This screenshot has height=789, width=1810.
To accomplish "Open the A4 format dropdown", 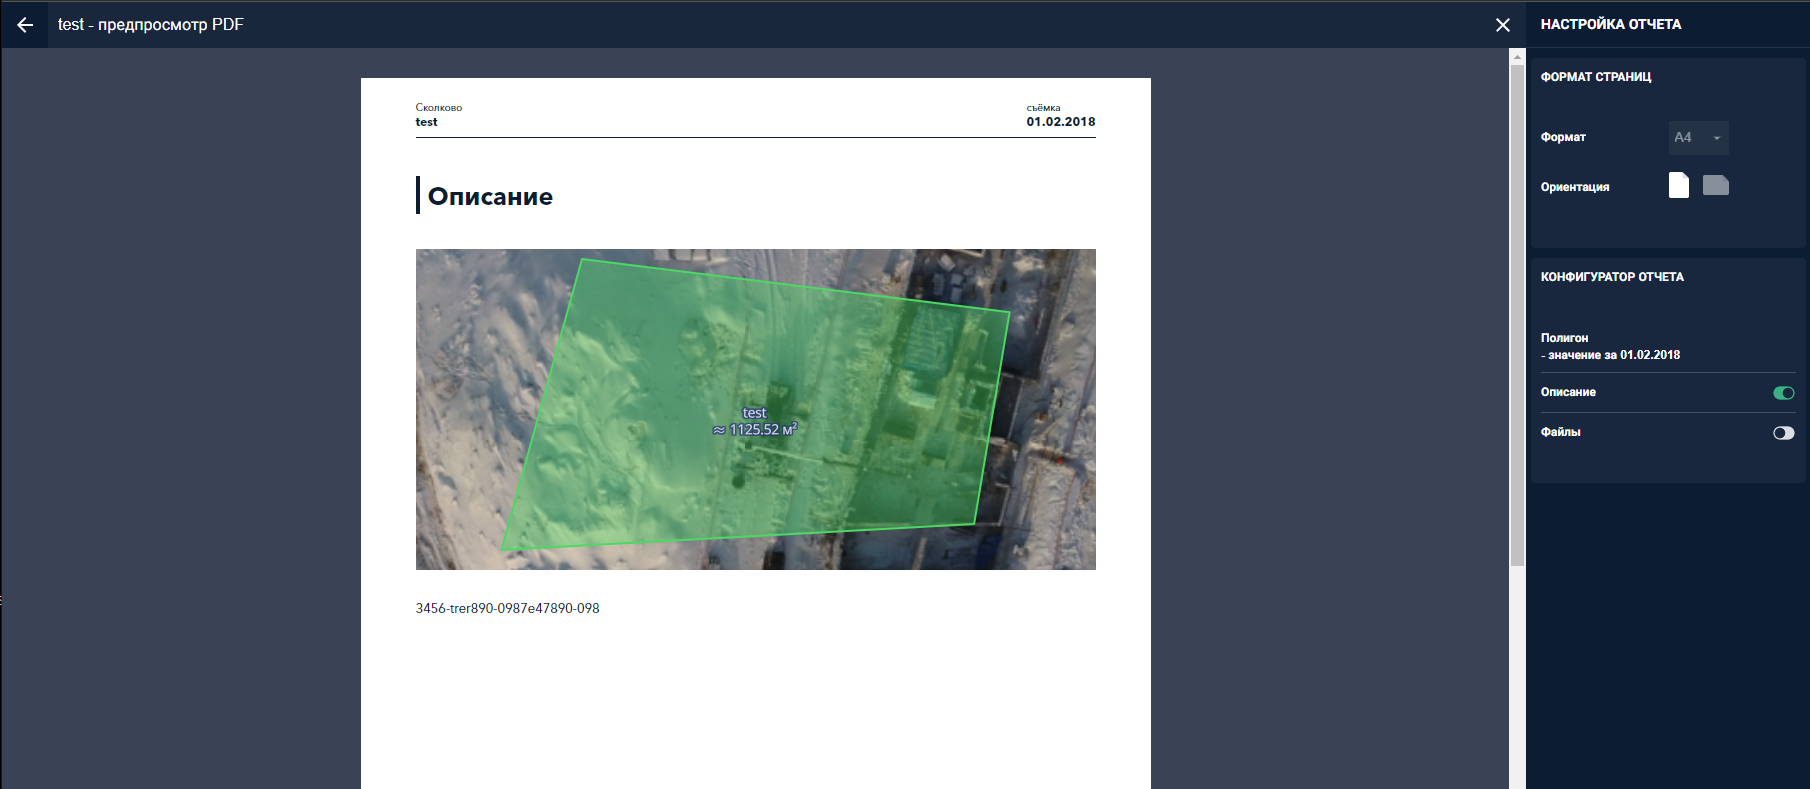I will [x=1697, y=138].
